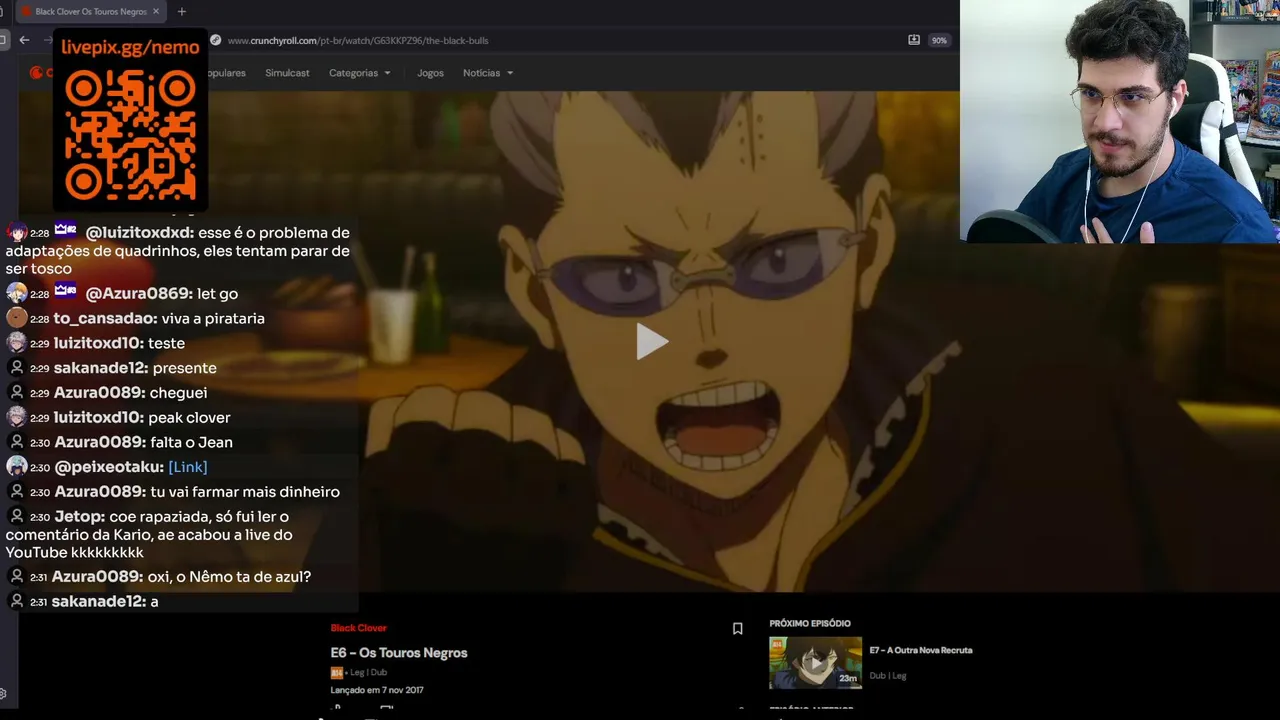Open E7 - A Outra Nova Recruta title
This screenshot has width=1280, height=720.
pyautogui.click(x=920, y=650)
